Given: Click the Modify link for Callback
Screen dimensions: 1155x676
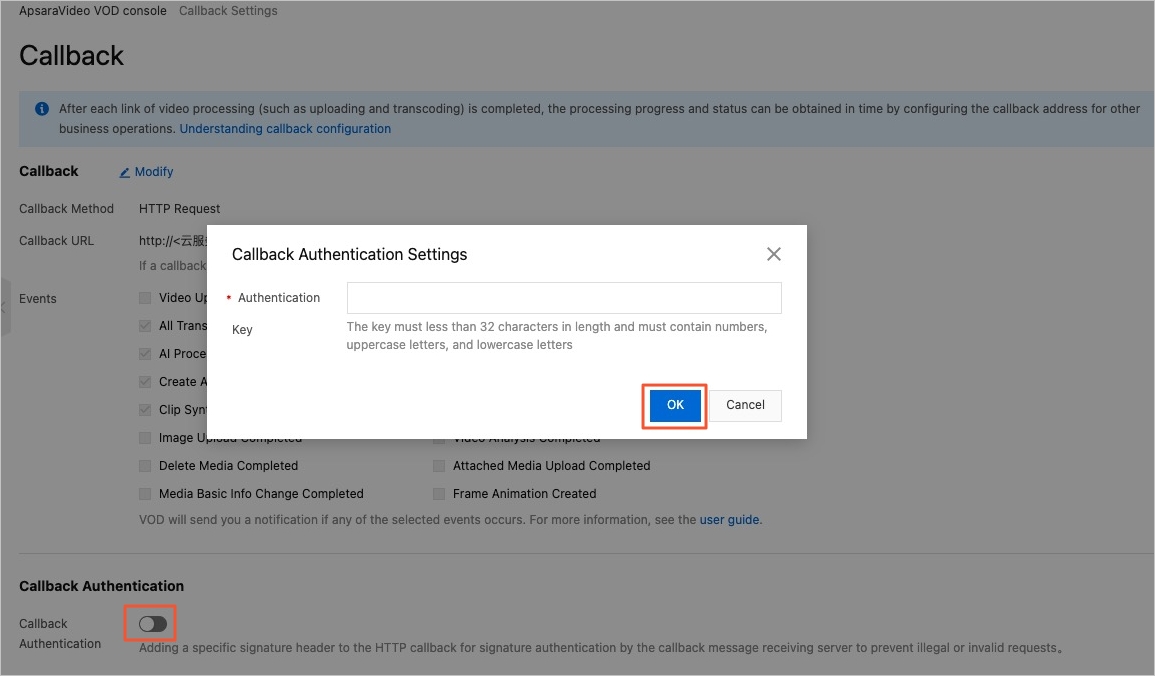Looking at the screenshot, I should [152, 171].
